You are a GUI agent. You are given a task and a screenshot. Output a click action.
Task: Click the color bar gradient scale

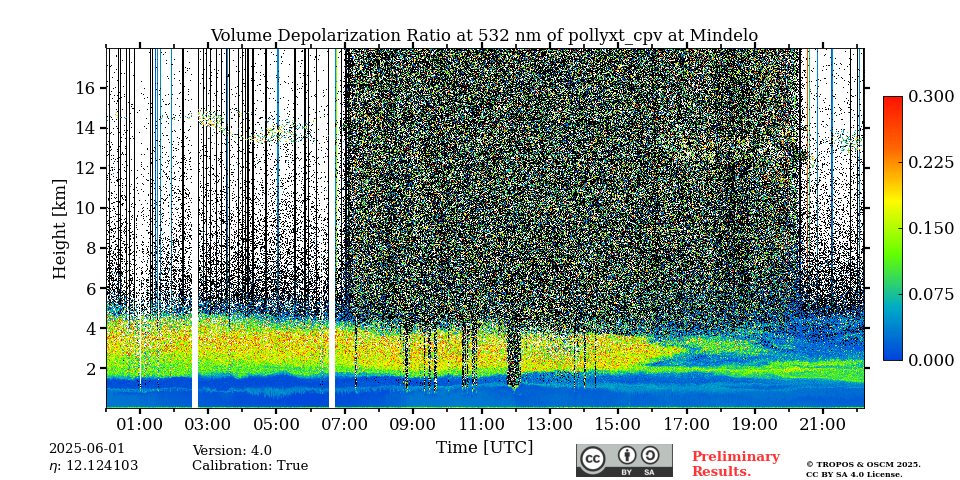click(x=893, y=228)
